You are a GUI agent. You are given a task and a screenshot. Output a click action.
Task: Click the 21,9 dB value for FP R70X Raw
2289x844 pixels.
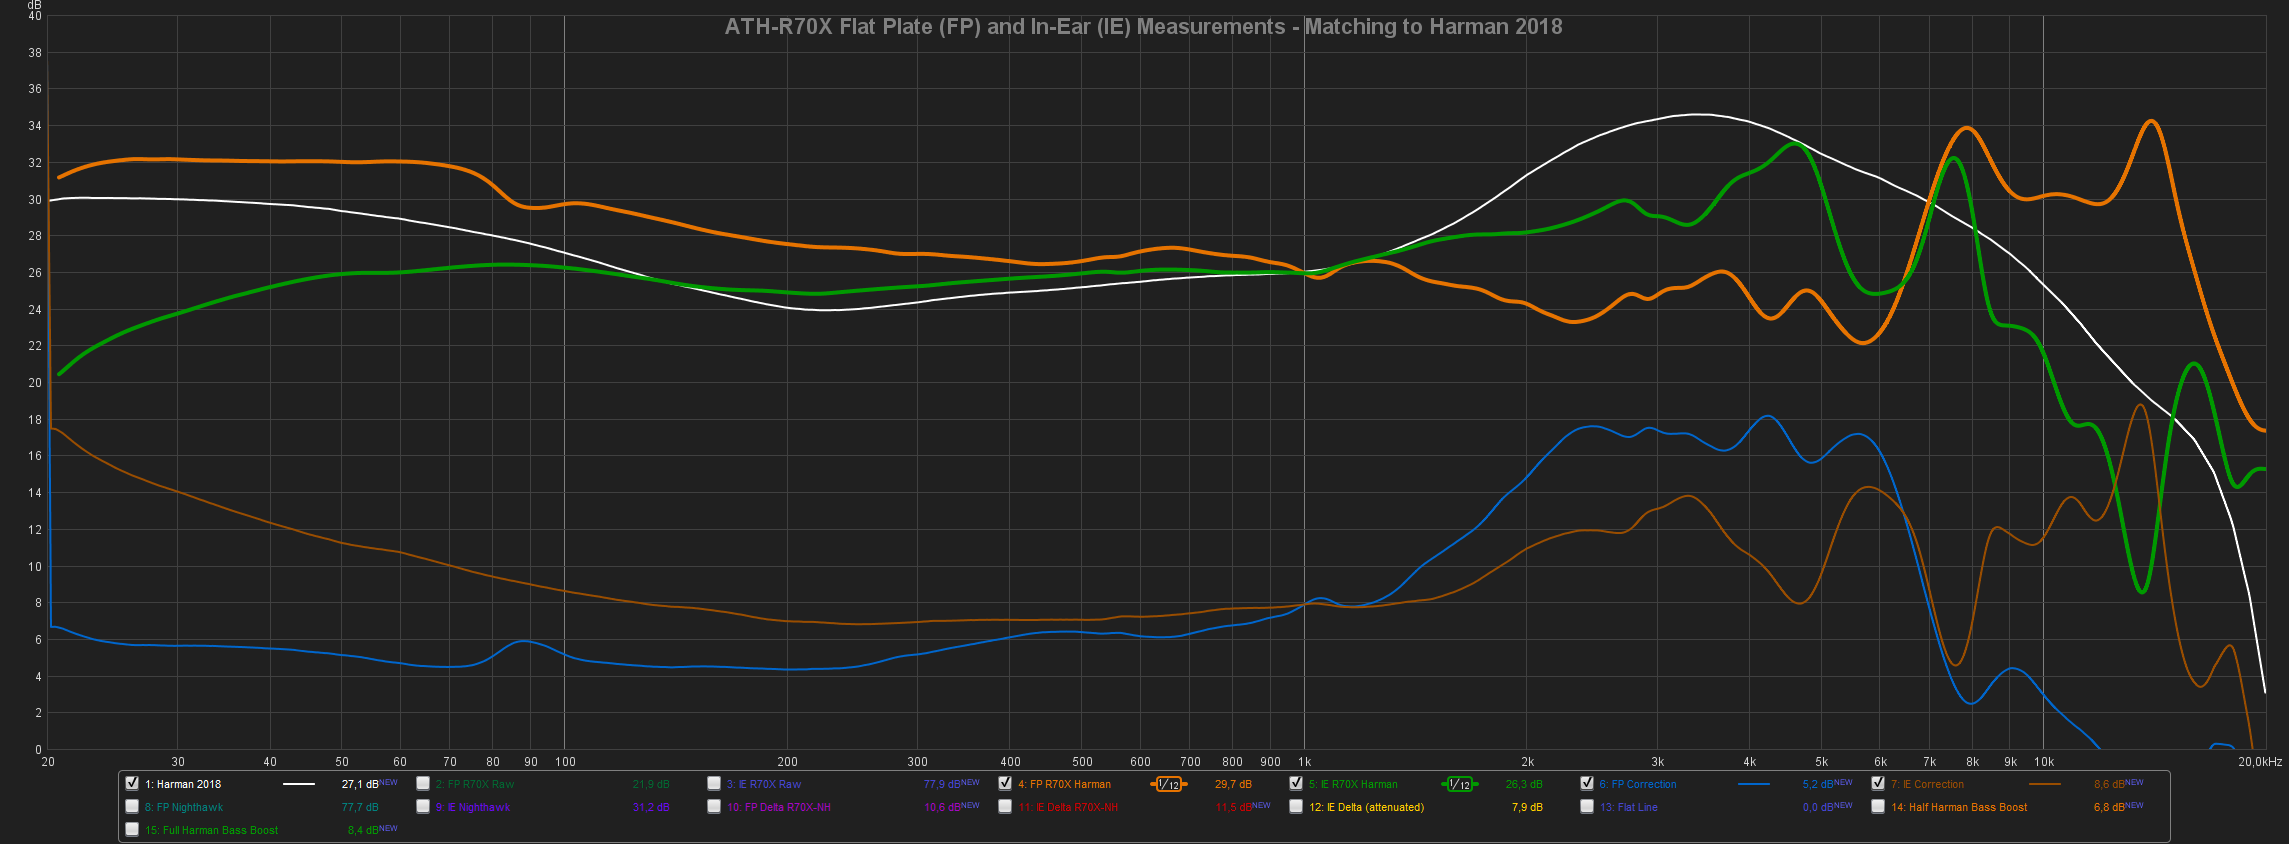pos(651,784)
